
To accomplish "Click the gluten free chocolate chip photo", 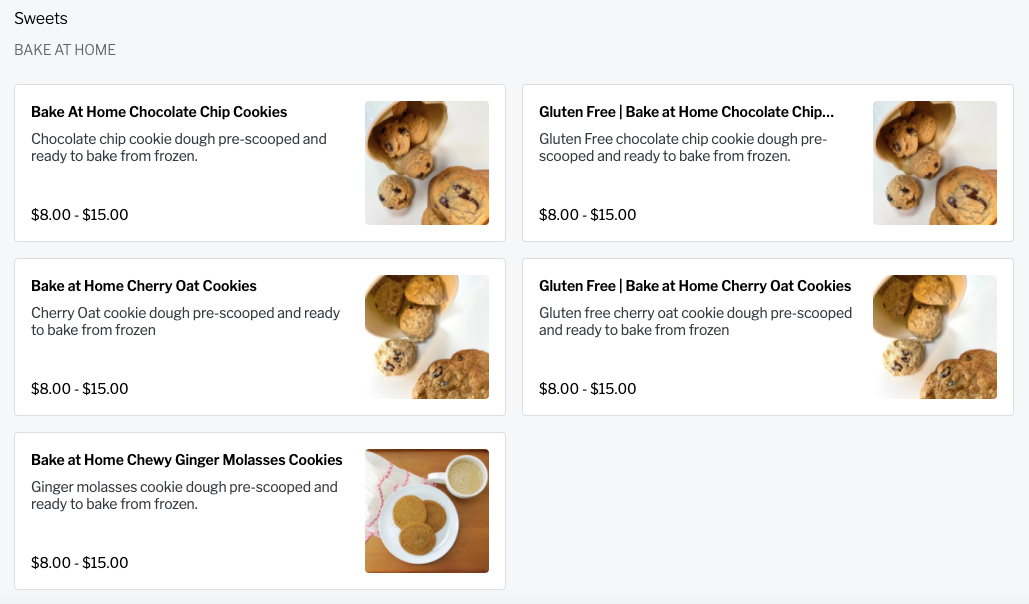I will coord(934,163).
